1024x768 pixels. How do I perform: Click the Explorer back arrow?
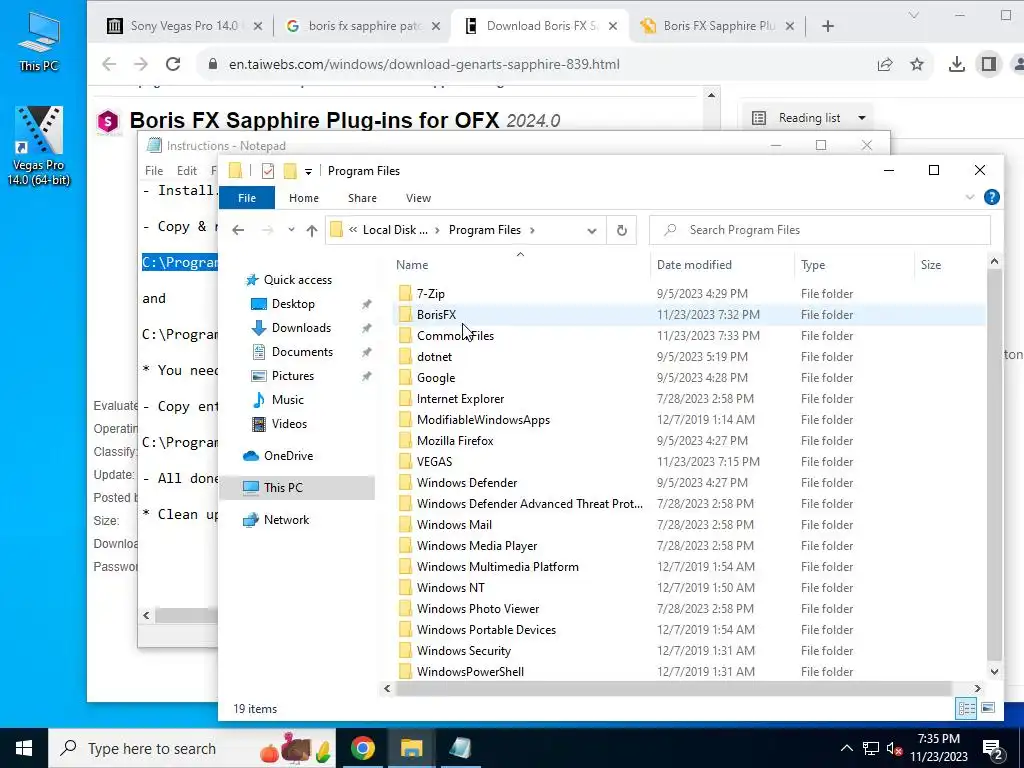tap(238, 230)
